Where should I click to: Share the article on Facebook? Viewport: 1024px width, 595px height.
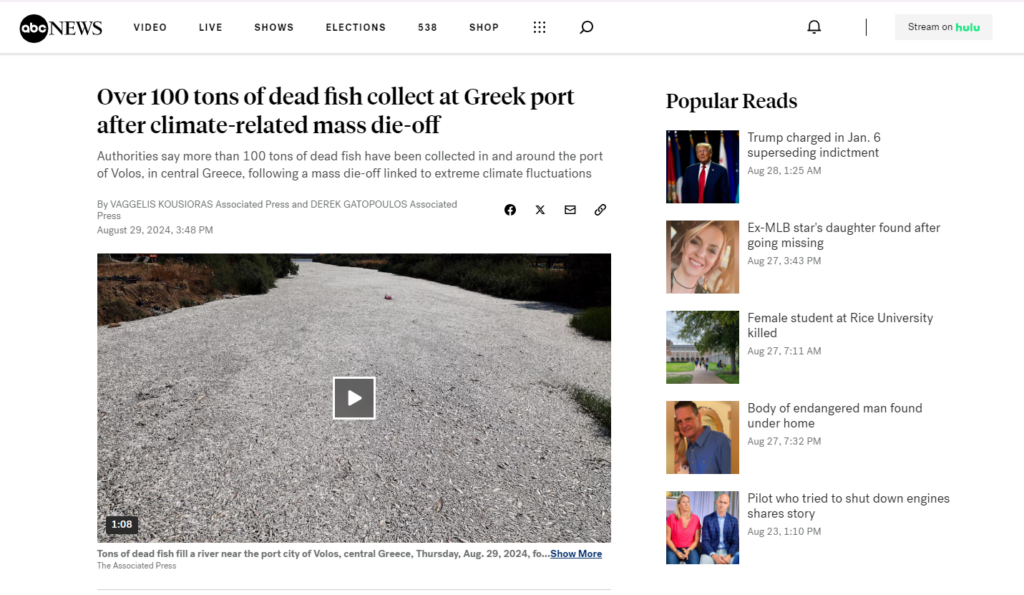pyautogui.click(x=510, y=210)
